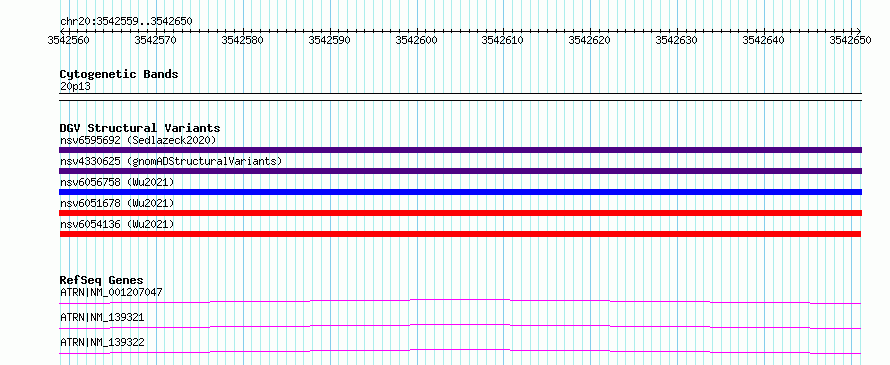
Task: Select variant label nsv6595692 (Sedlazeck2020)
Action: click(138, 140)
